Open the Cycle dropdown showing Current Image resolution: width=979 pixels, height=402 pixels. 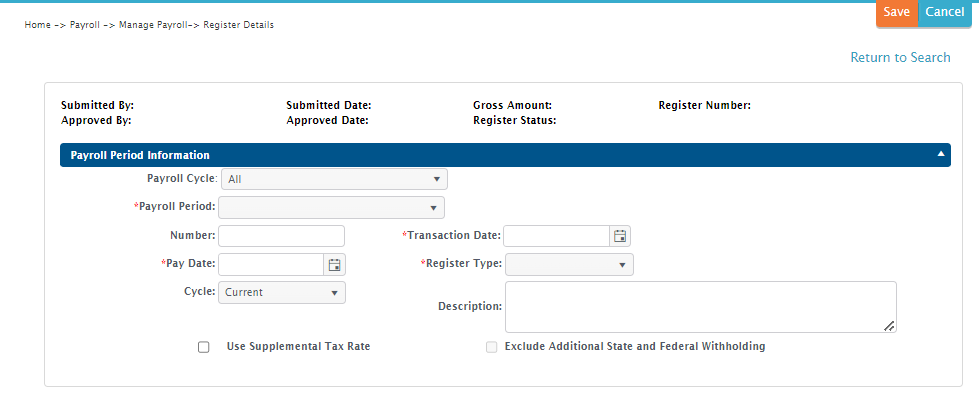tap(281, 293)
